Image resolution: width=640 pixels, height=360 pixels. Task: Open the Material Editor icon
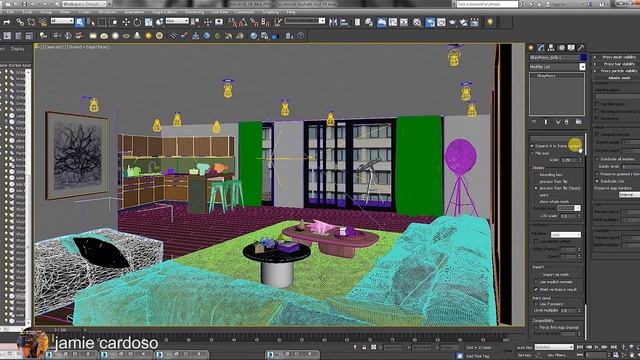point(417,22)
